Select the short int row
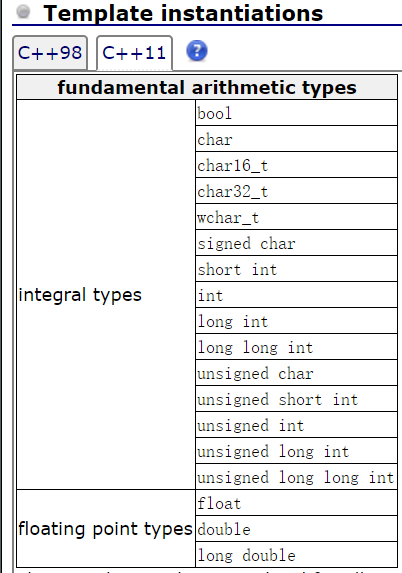402x573 pixels. tap(296, 270)
